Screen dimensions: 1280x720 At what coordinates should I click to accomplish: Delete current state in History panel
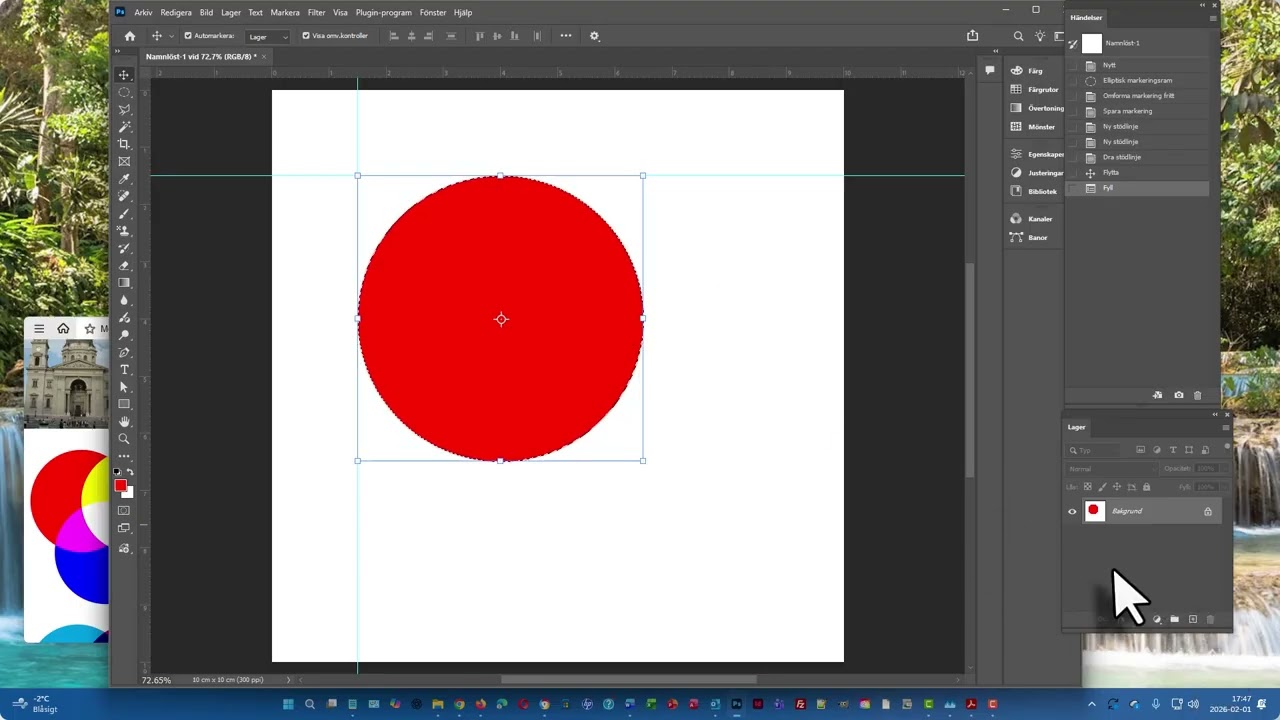point(1198,396)
